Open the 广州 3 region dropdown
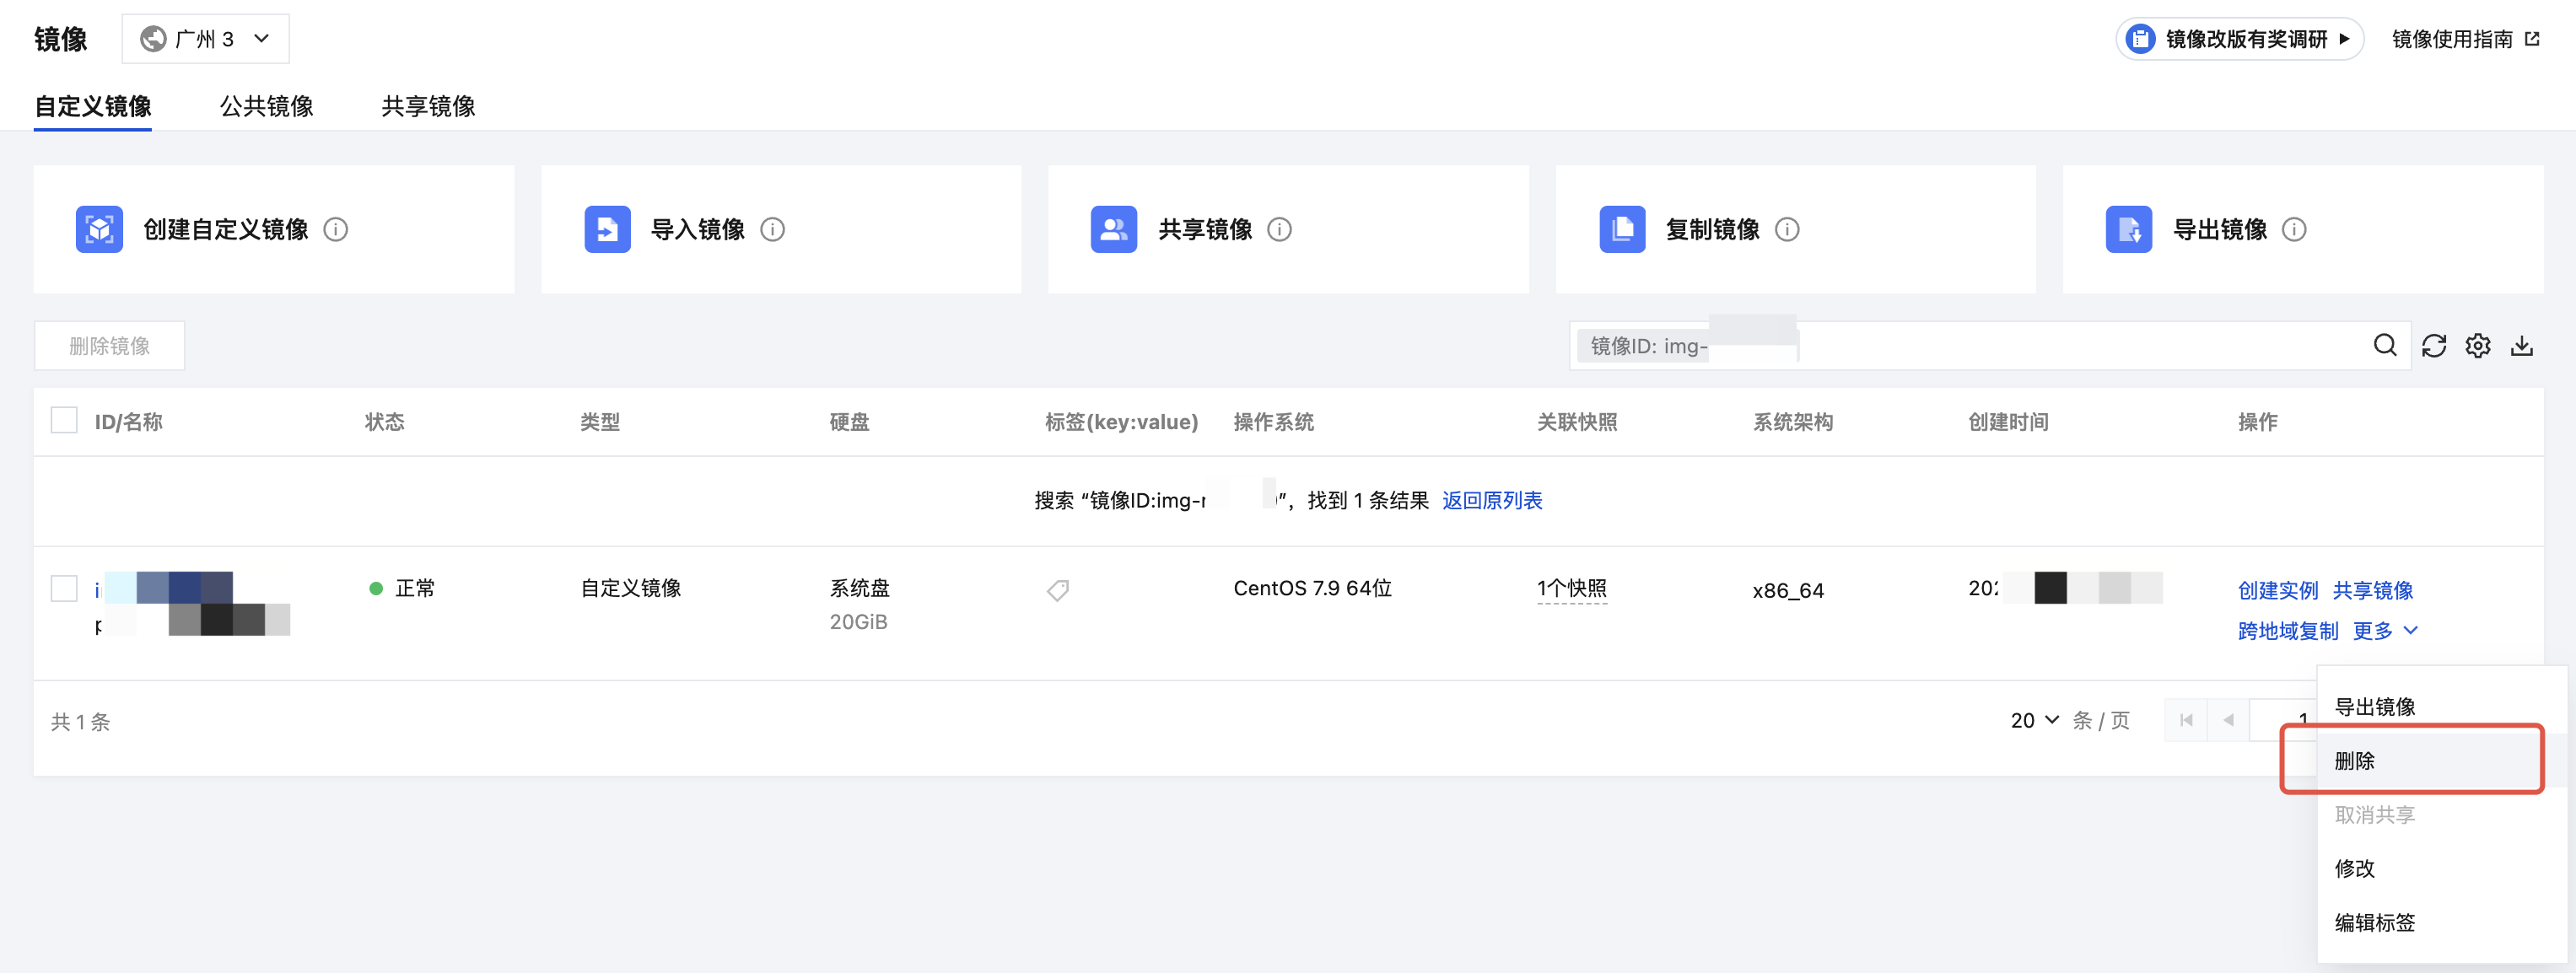This screenshot has height=973, width=2576. tap(205, 39)
